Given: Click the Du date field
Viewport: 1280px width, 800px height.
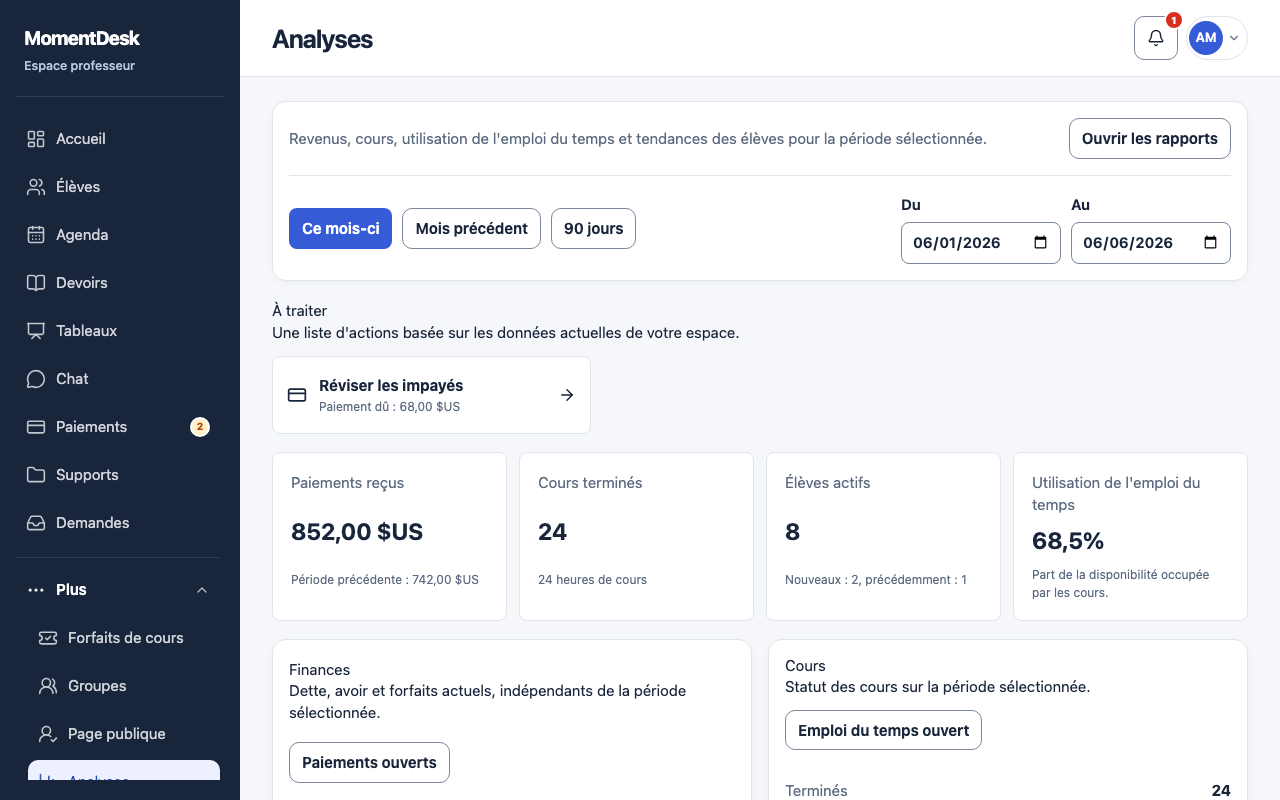Looking at the screenshot, I should [x=981, y=243].
